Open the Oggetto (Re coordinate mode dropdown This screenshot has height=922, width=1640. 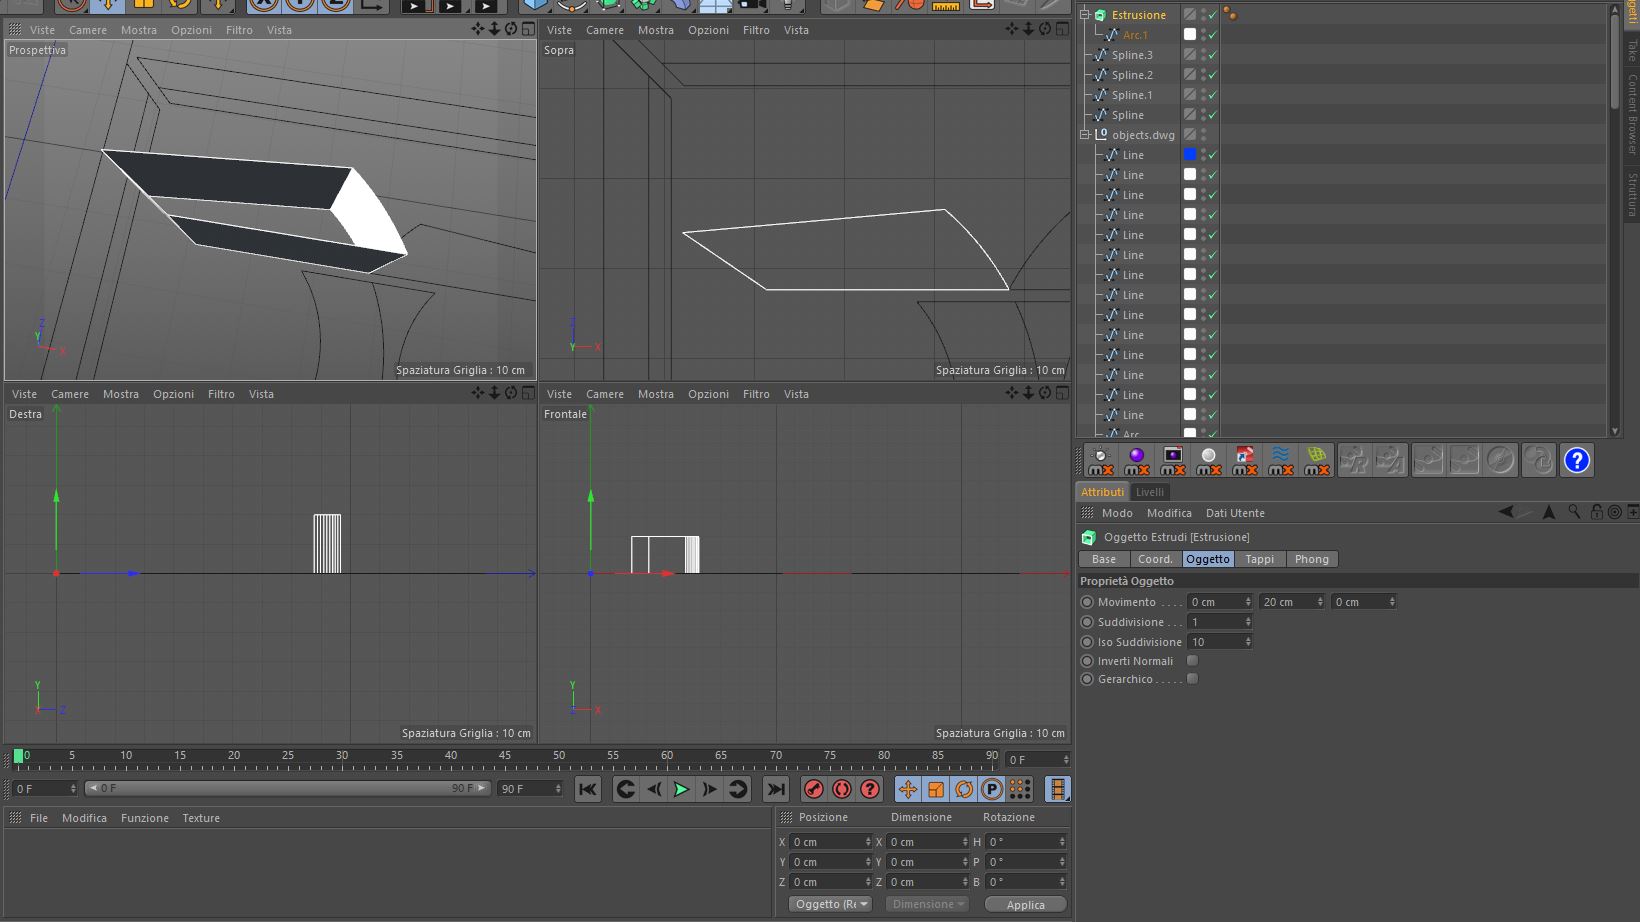831,904
